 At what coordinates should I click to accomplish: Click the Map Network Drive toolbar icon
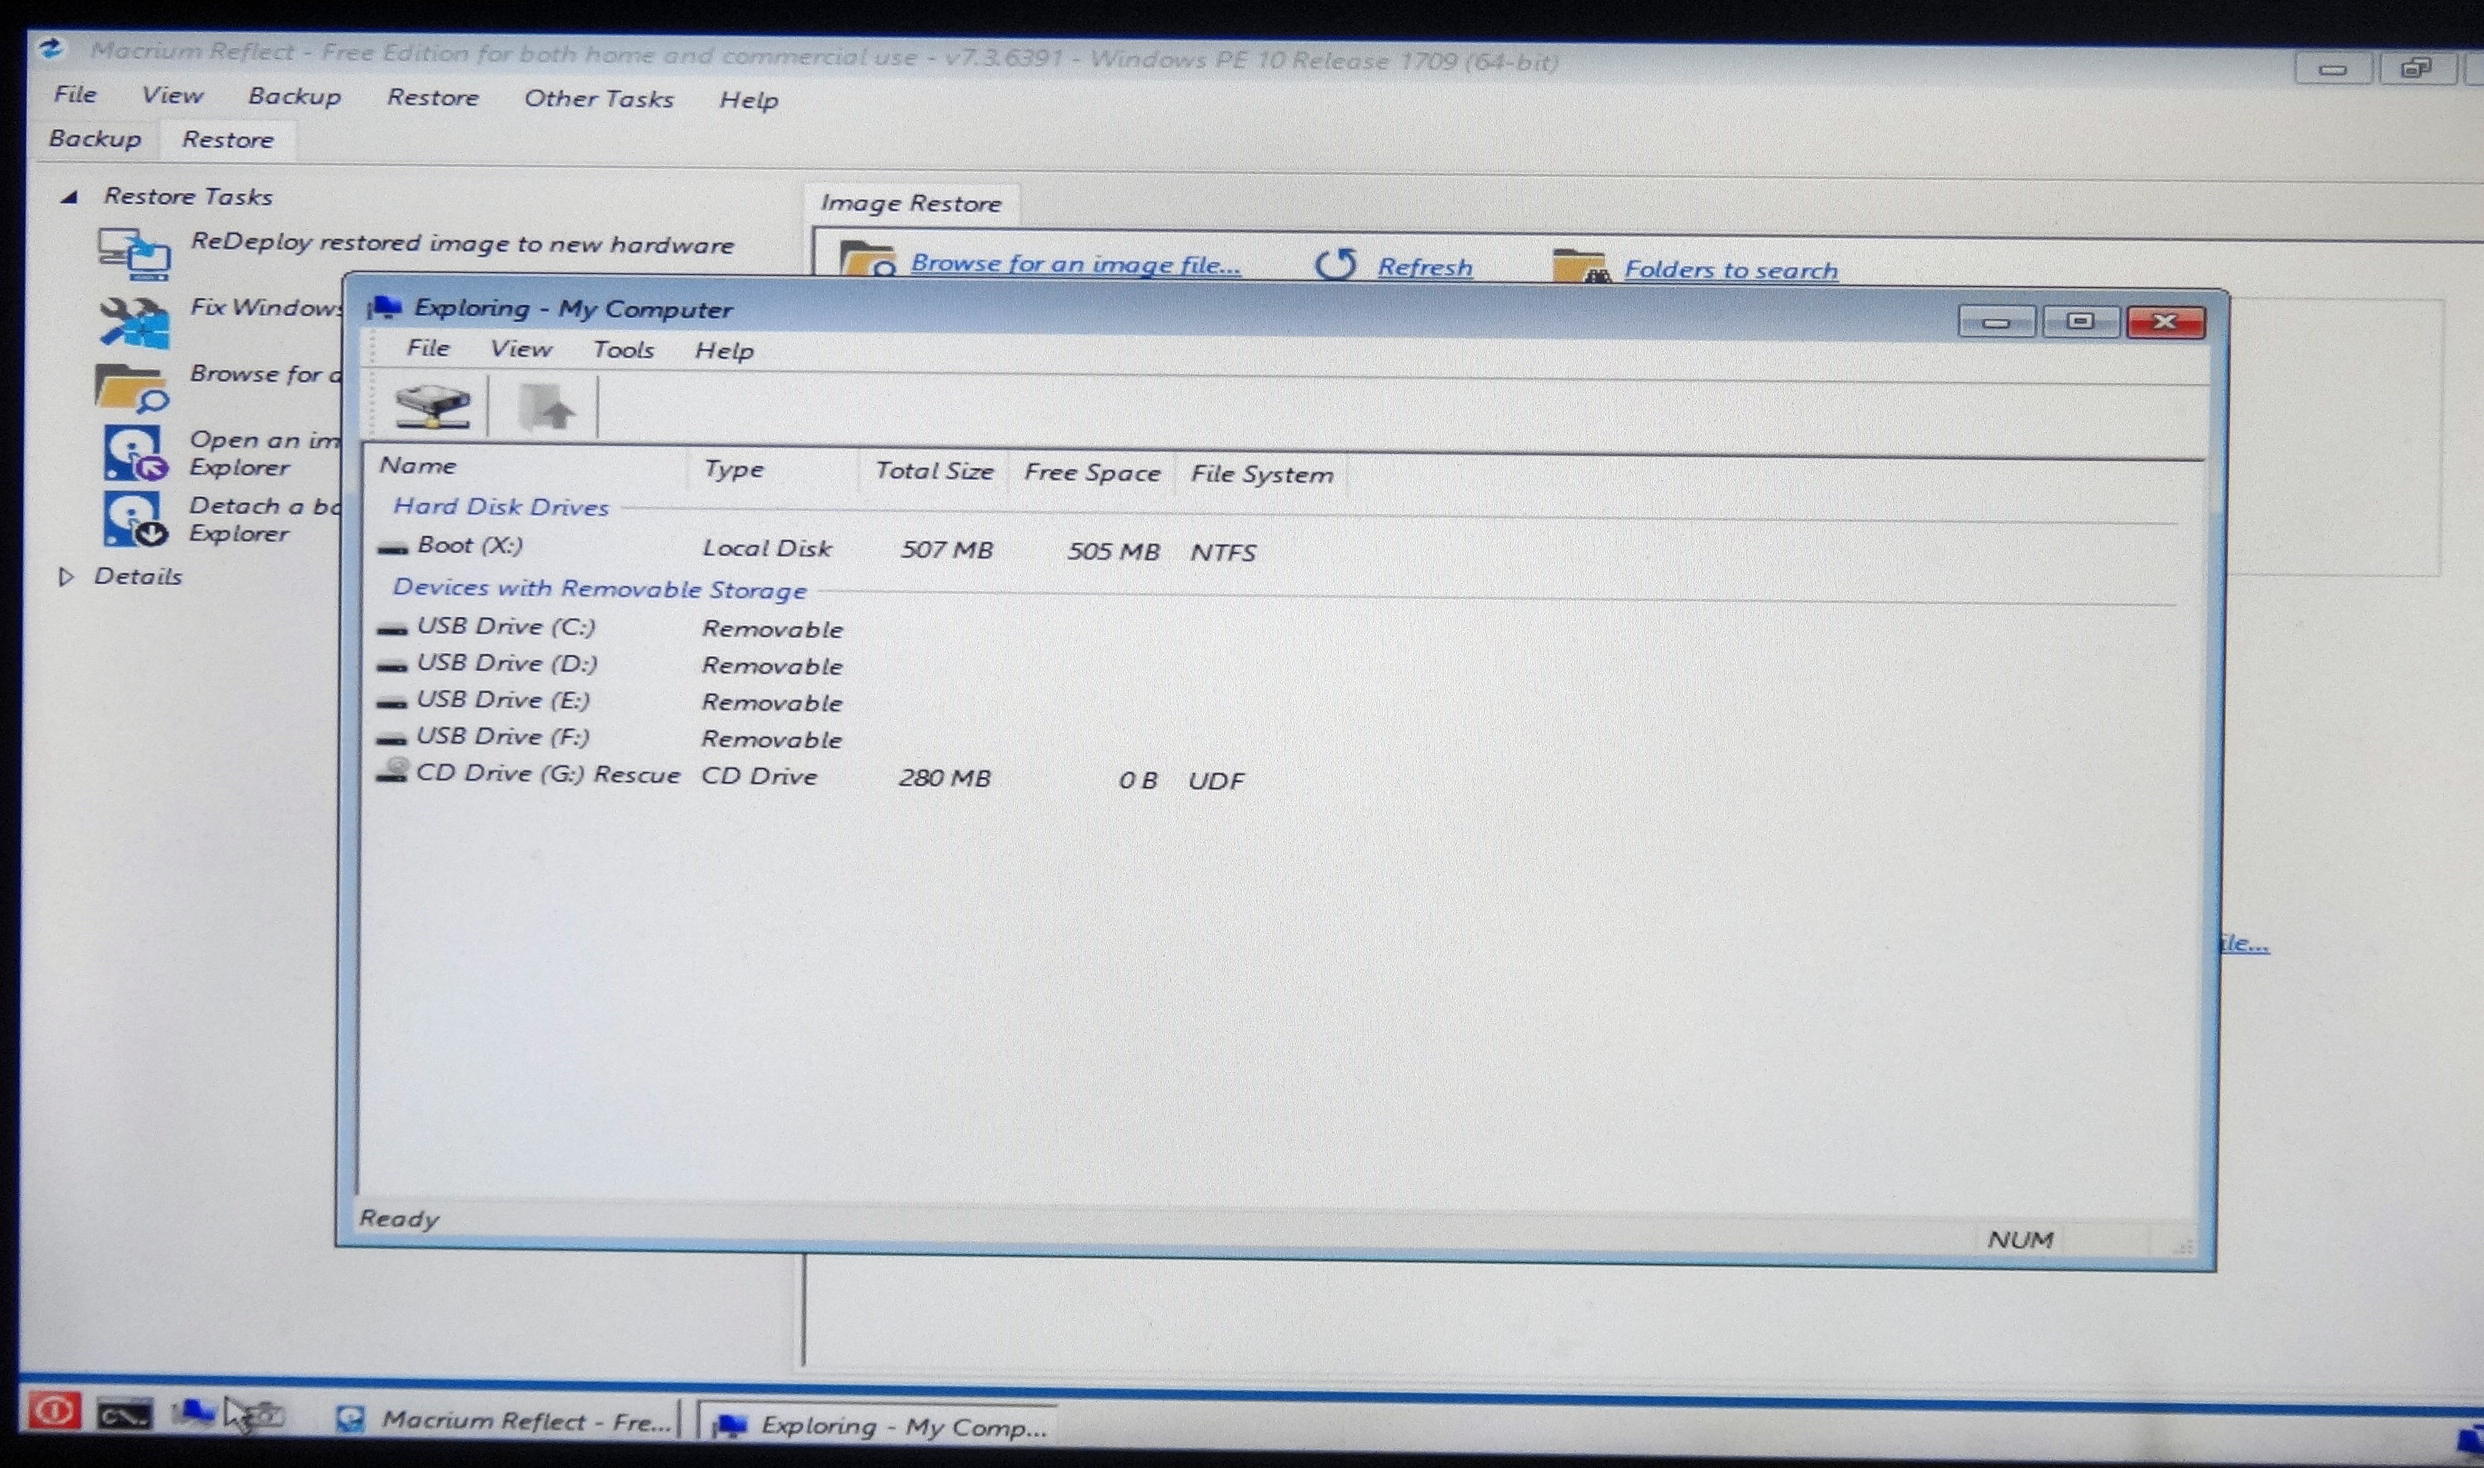pos(432,406)
